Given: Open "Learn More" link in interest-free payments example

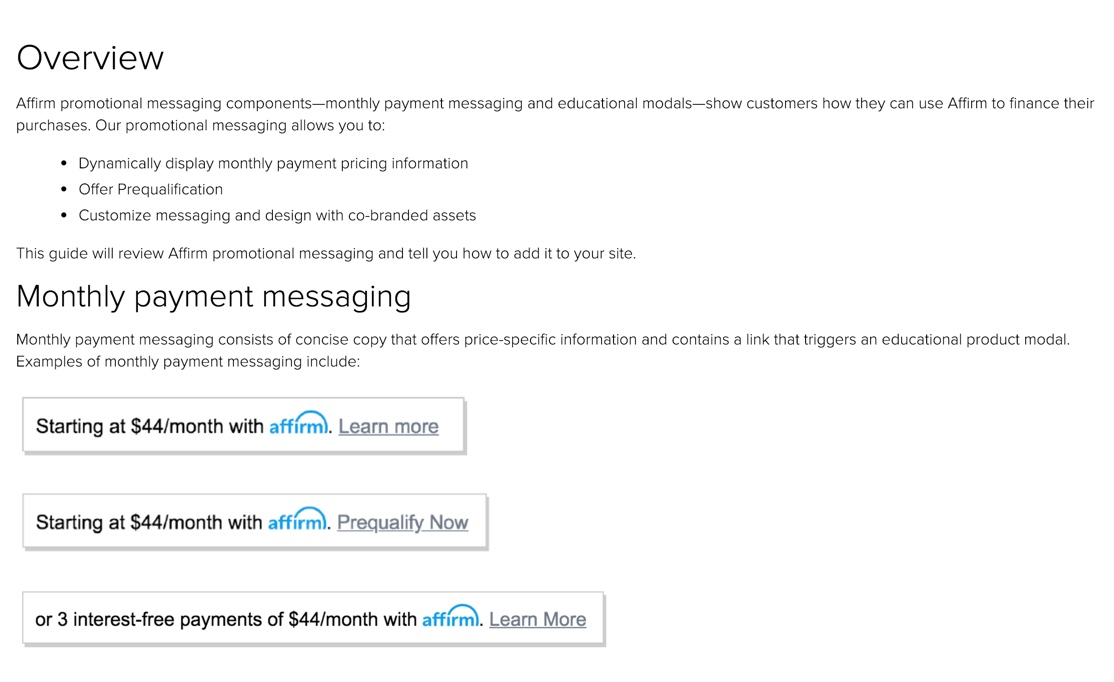Looking at the screenshot, I should point(537,619).
